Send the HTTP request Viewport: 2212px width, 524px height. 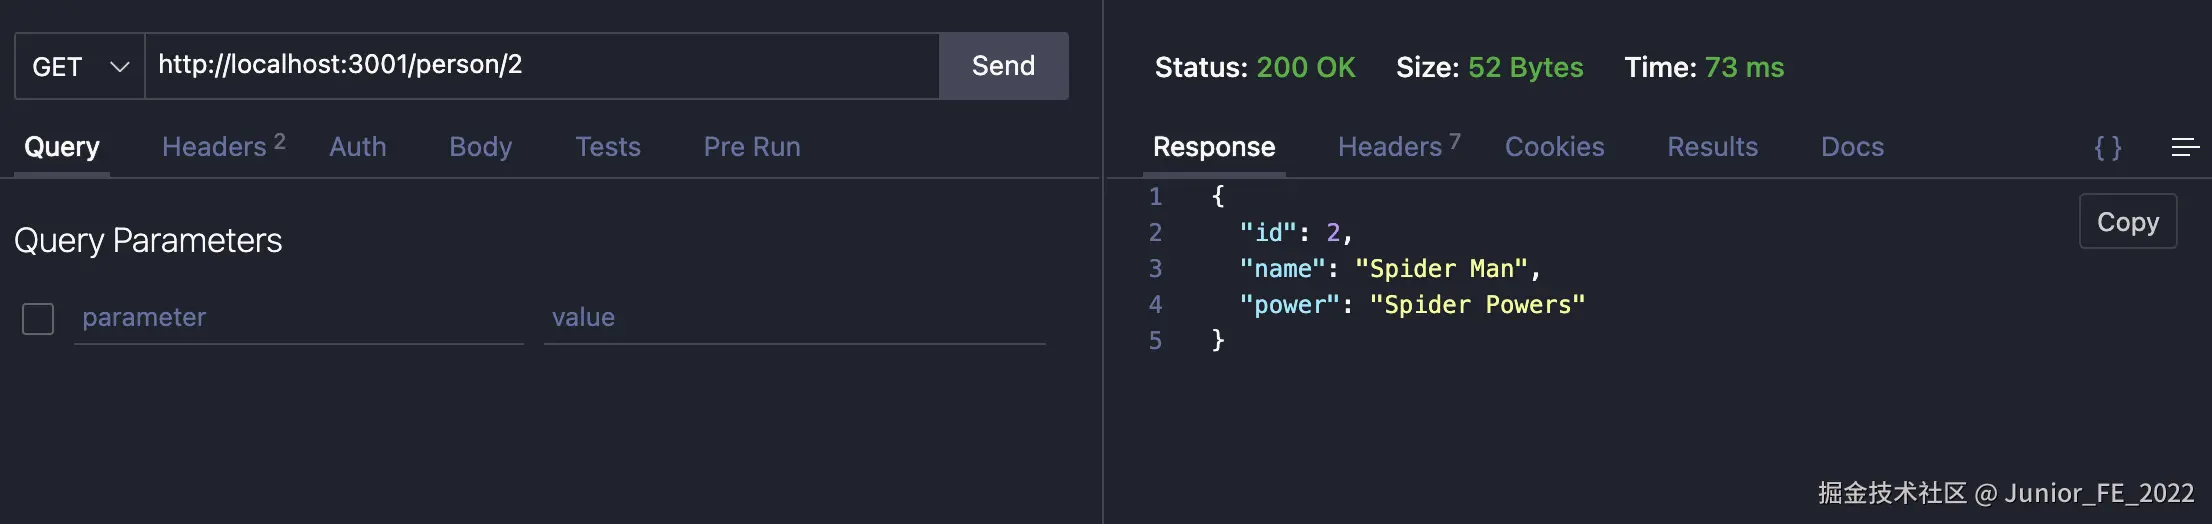(1003, 66)
